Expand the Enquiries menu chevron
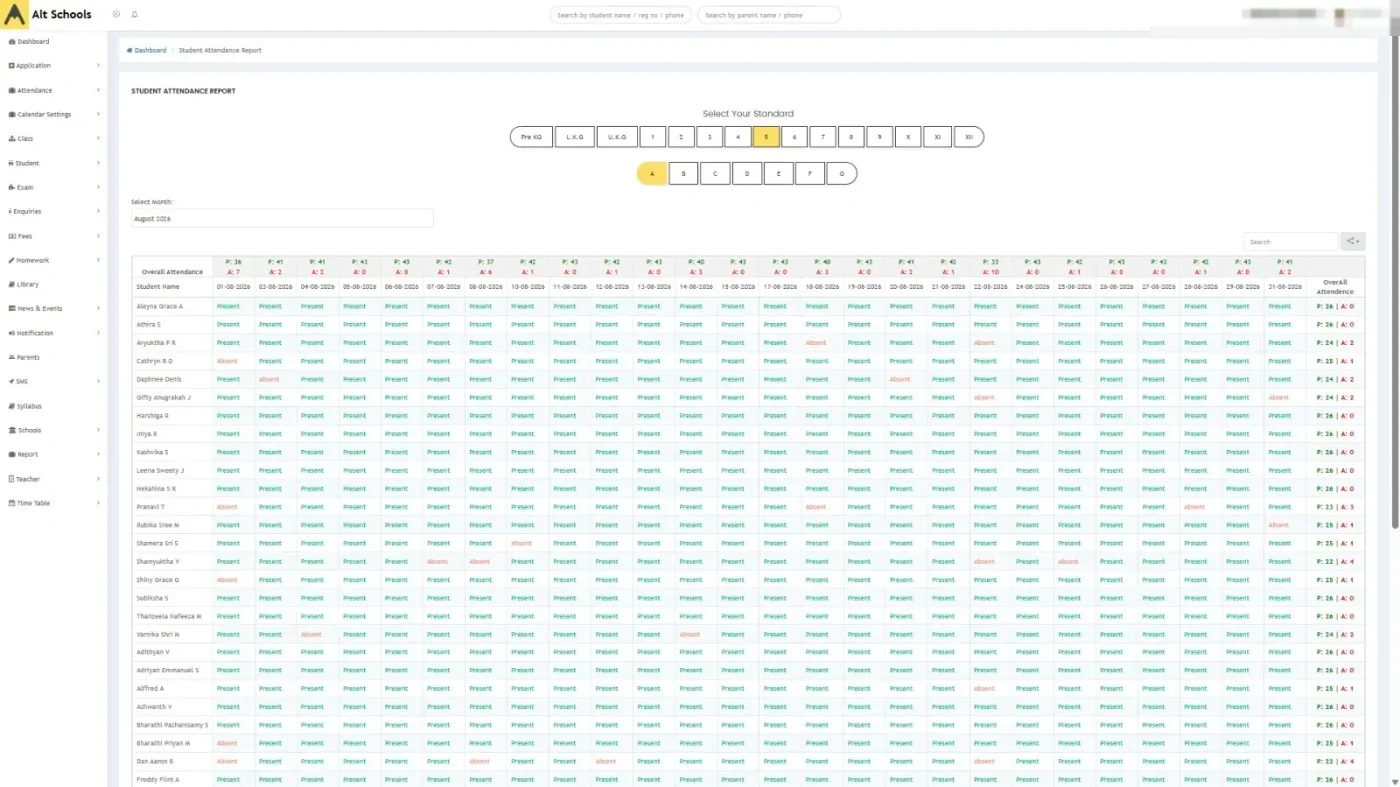 pos(98,211)
